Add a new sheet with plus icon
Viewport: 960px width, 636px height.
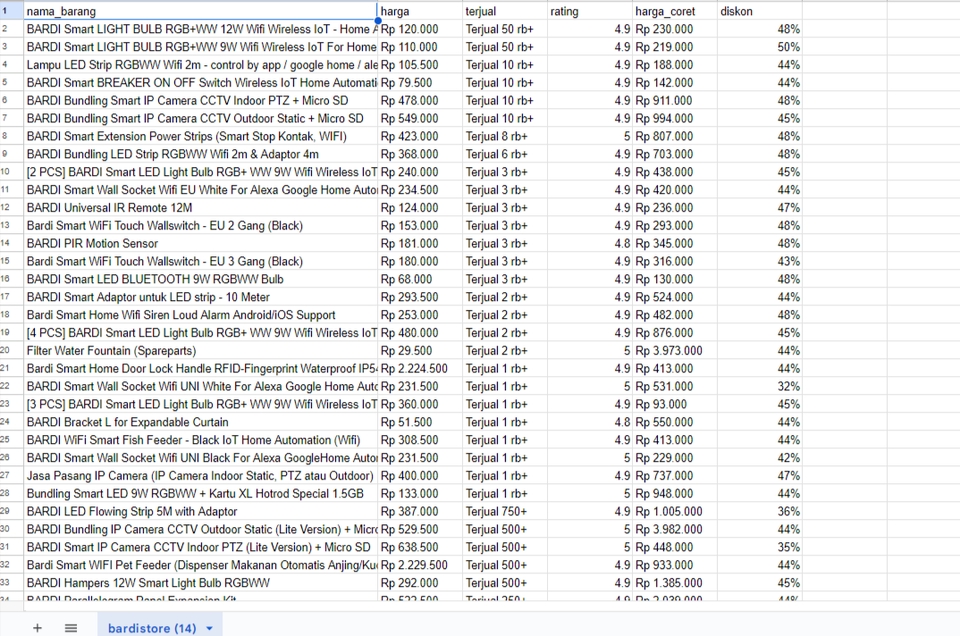point(37,627)
